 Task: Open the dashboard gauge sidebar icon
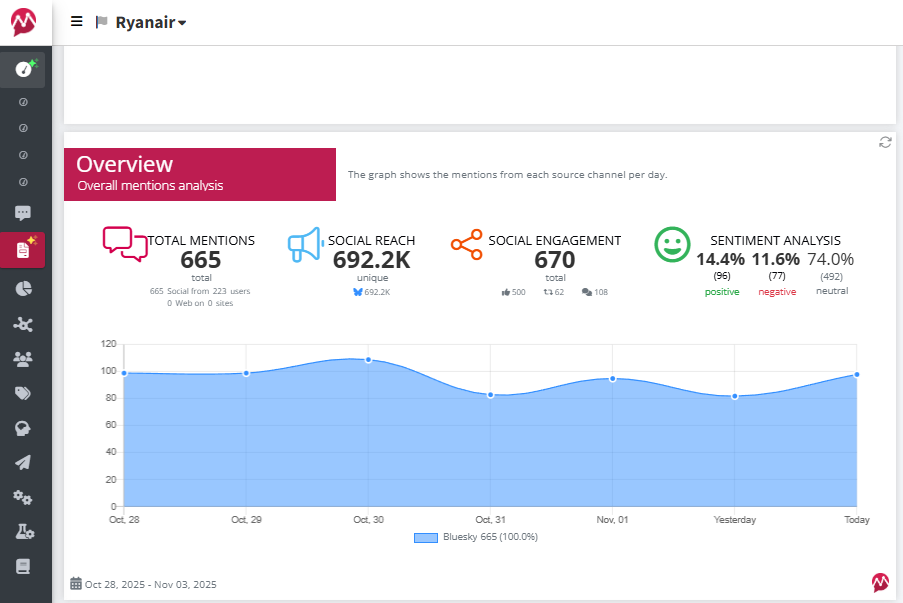tap(23, 69)
